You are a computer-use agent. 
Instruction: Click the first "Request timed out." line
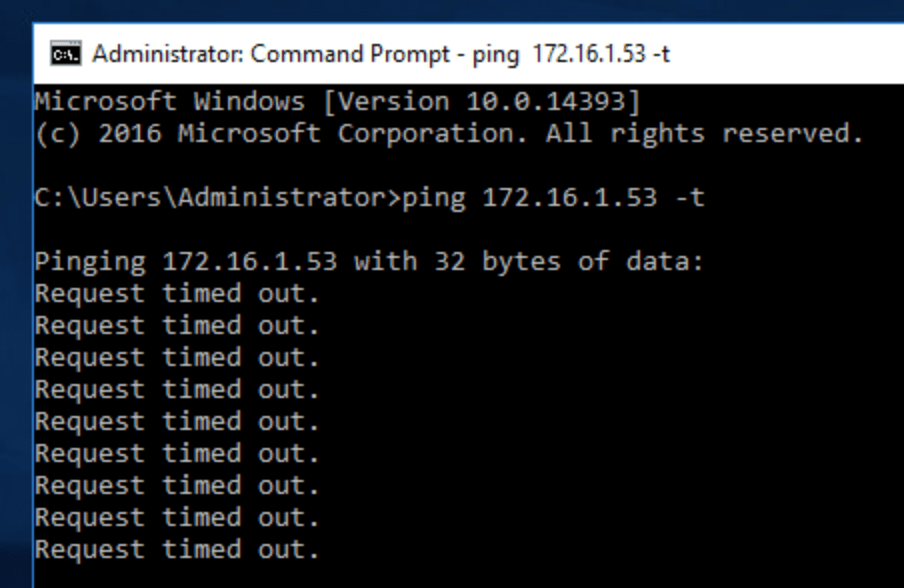click(177, 294)
